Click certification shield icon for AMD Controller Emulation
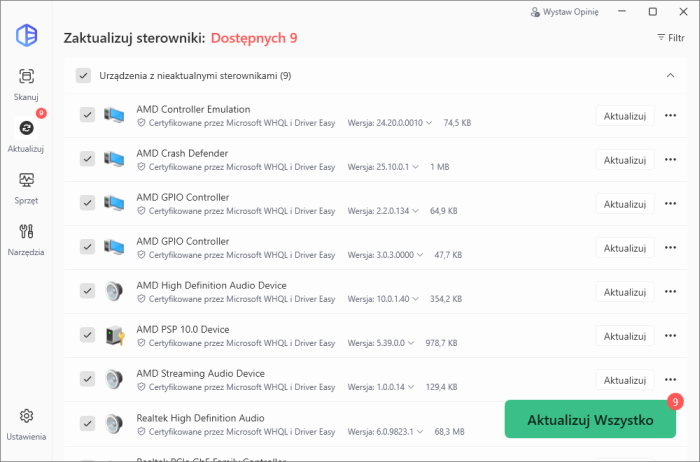 141,123
